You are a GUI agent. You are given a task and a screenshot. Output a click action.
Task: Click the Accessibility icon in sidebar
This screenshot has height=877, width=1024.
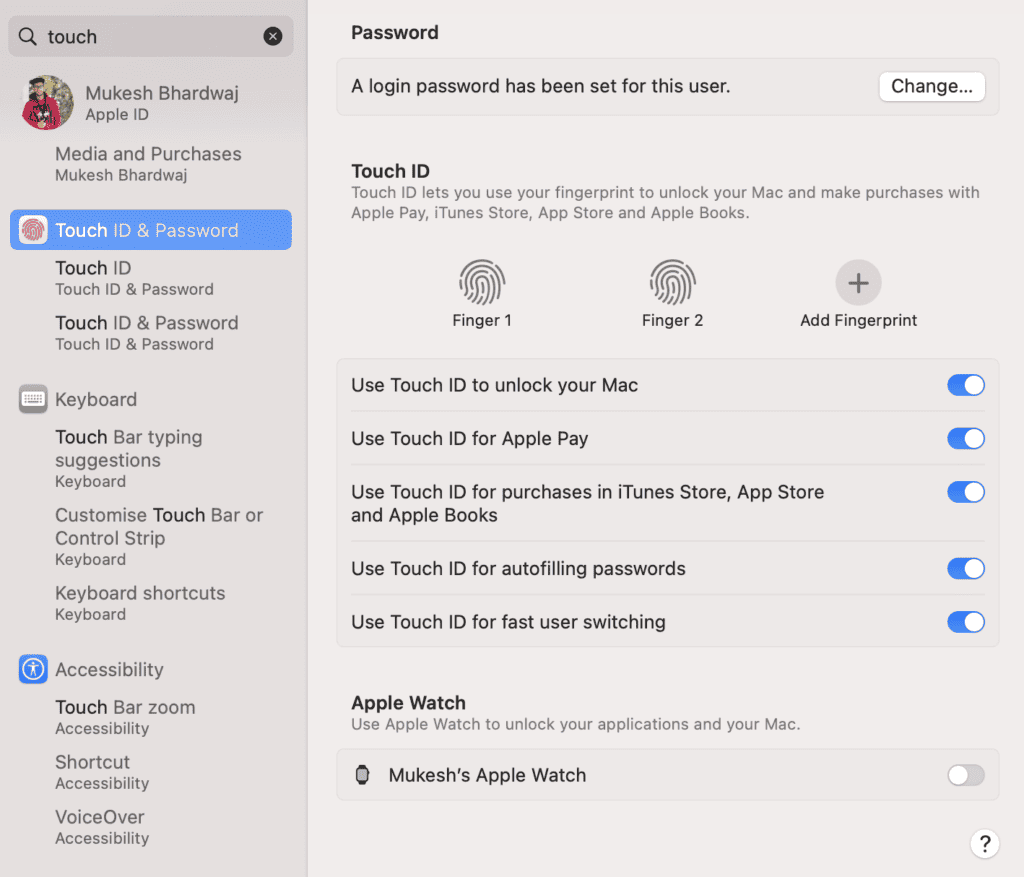pos(33,669)
